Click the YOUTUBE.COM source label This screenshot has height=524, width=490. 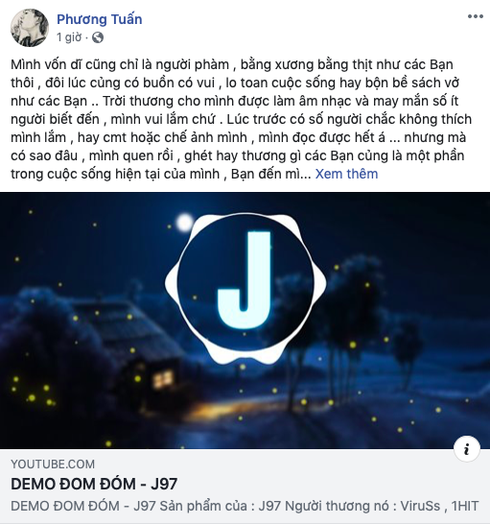53,464
